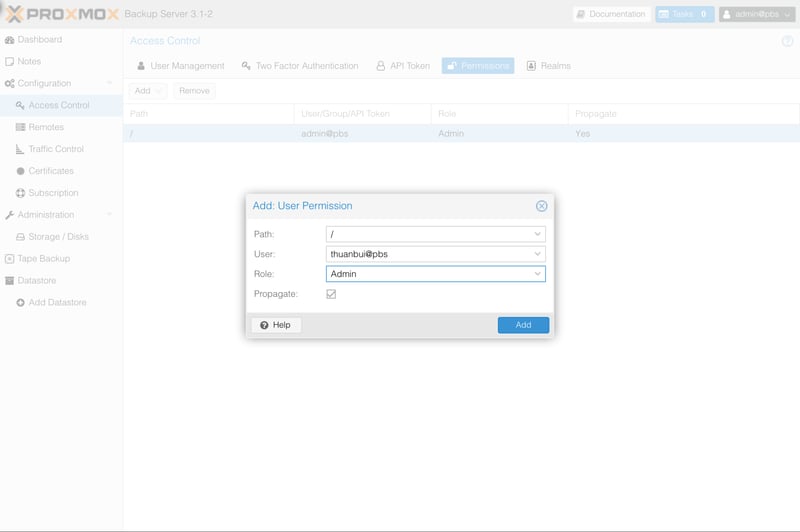Open the Subscription sidebar item
Image resolution: width=800 pixels, height=532 pixels.
coord(53,193)
